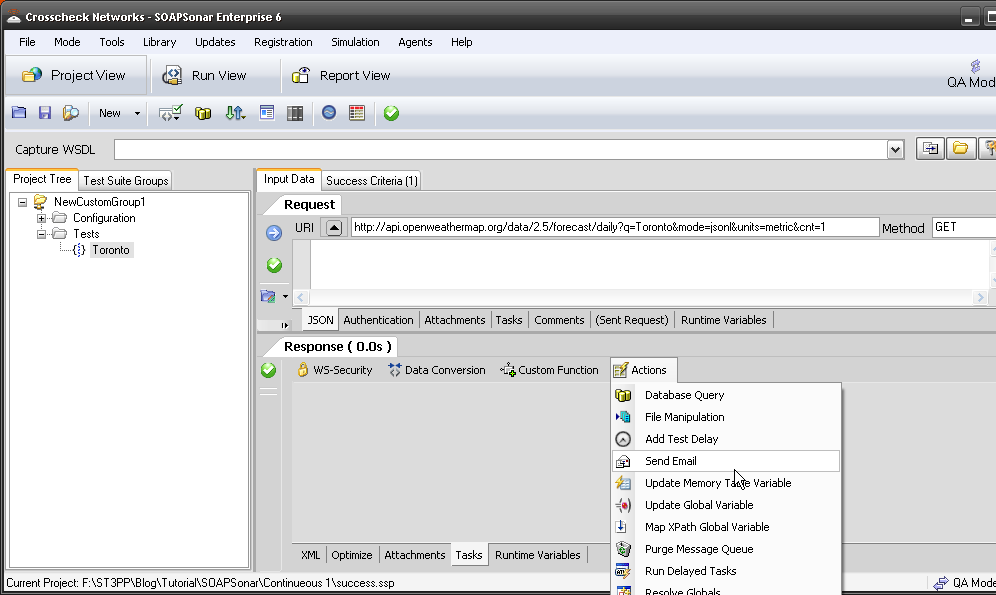Image resolution: width=996 pixels, height=595 pixels.
Task: Click the yellow database toolbar icon
Action: pos(203,114)
